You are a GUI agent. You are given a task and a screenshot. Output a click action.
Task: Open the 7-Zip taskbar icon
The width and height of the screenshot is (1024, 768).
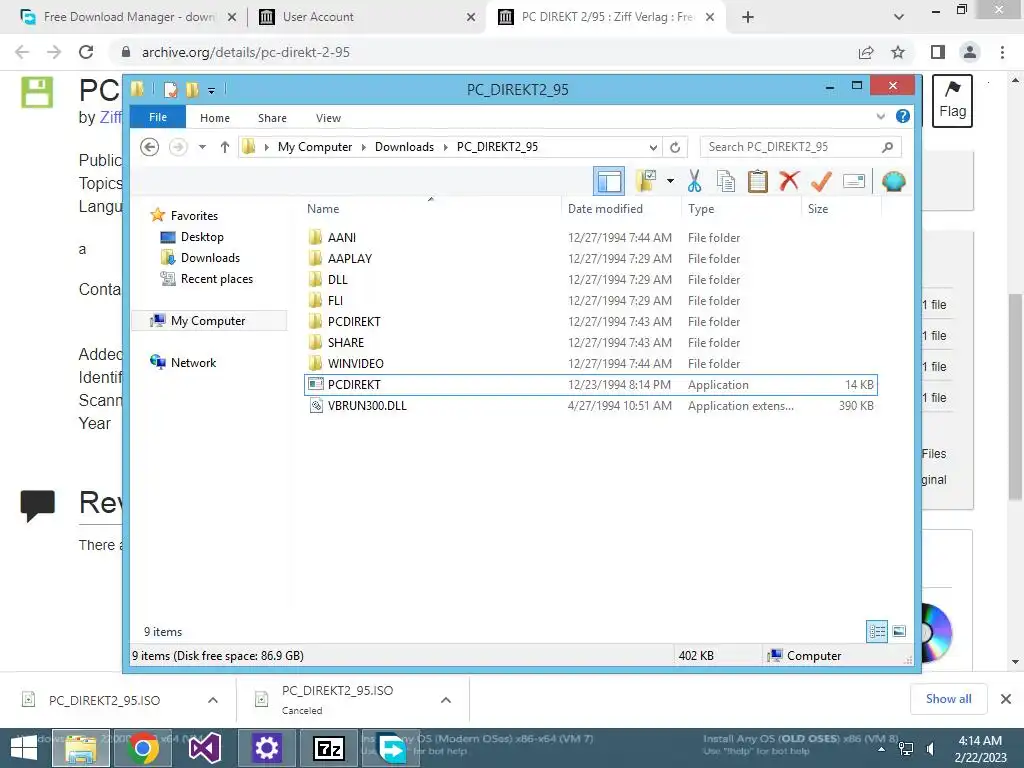click(x=329, y=748)
